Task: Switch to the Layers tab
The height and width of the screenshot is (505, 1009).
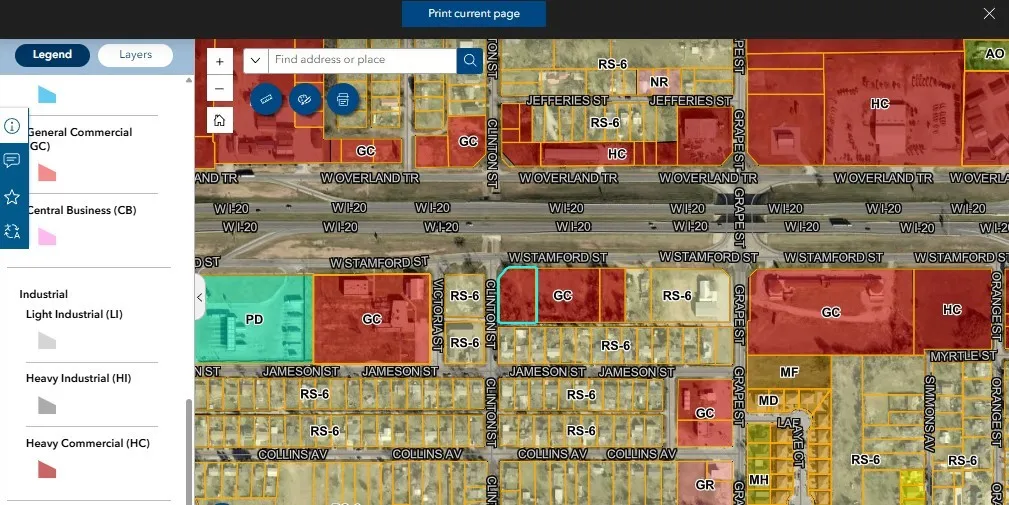Action: tap(135, 55)
